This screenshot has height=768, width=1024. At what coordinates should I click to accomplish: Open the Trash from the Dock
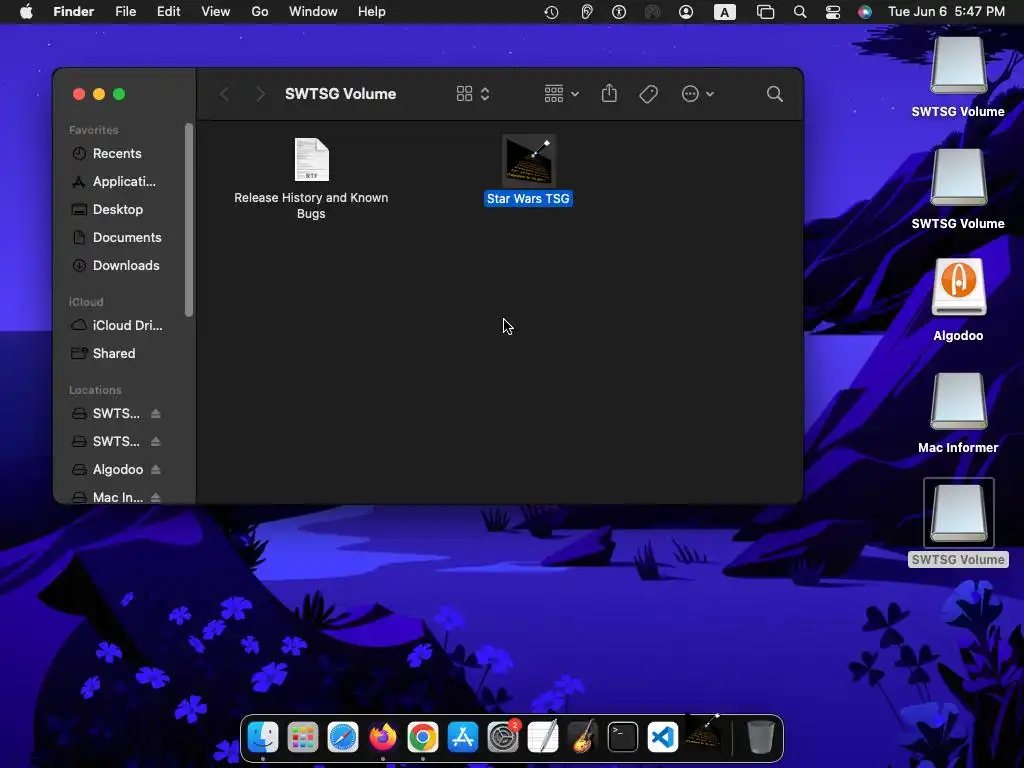(x=760, y=737)
